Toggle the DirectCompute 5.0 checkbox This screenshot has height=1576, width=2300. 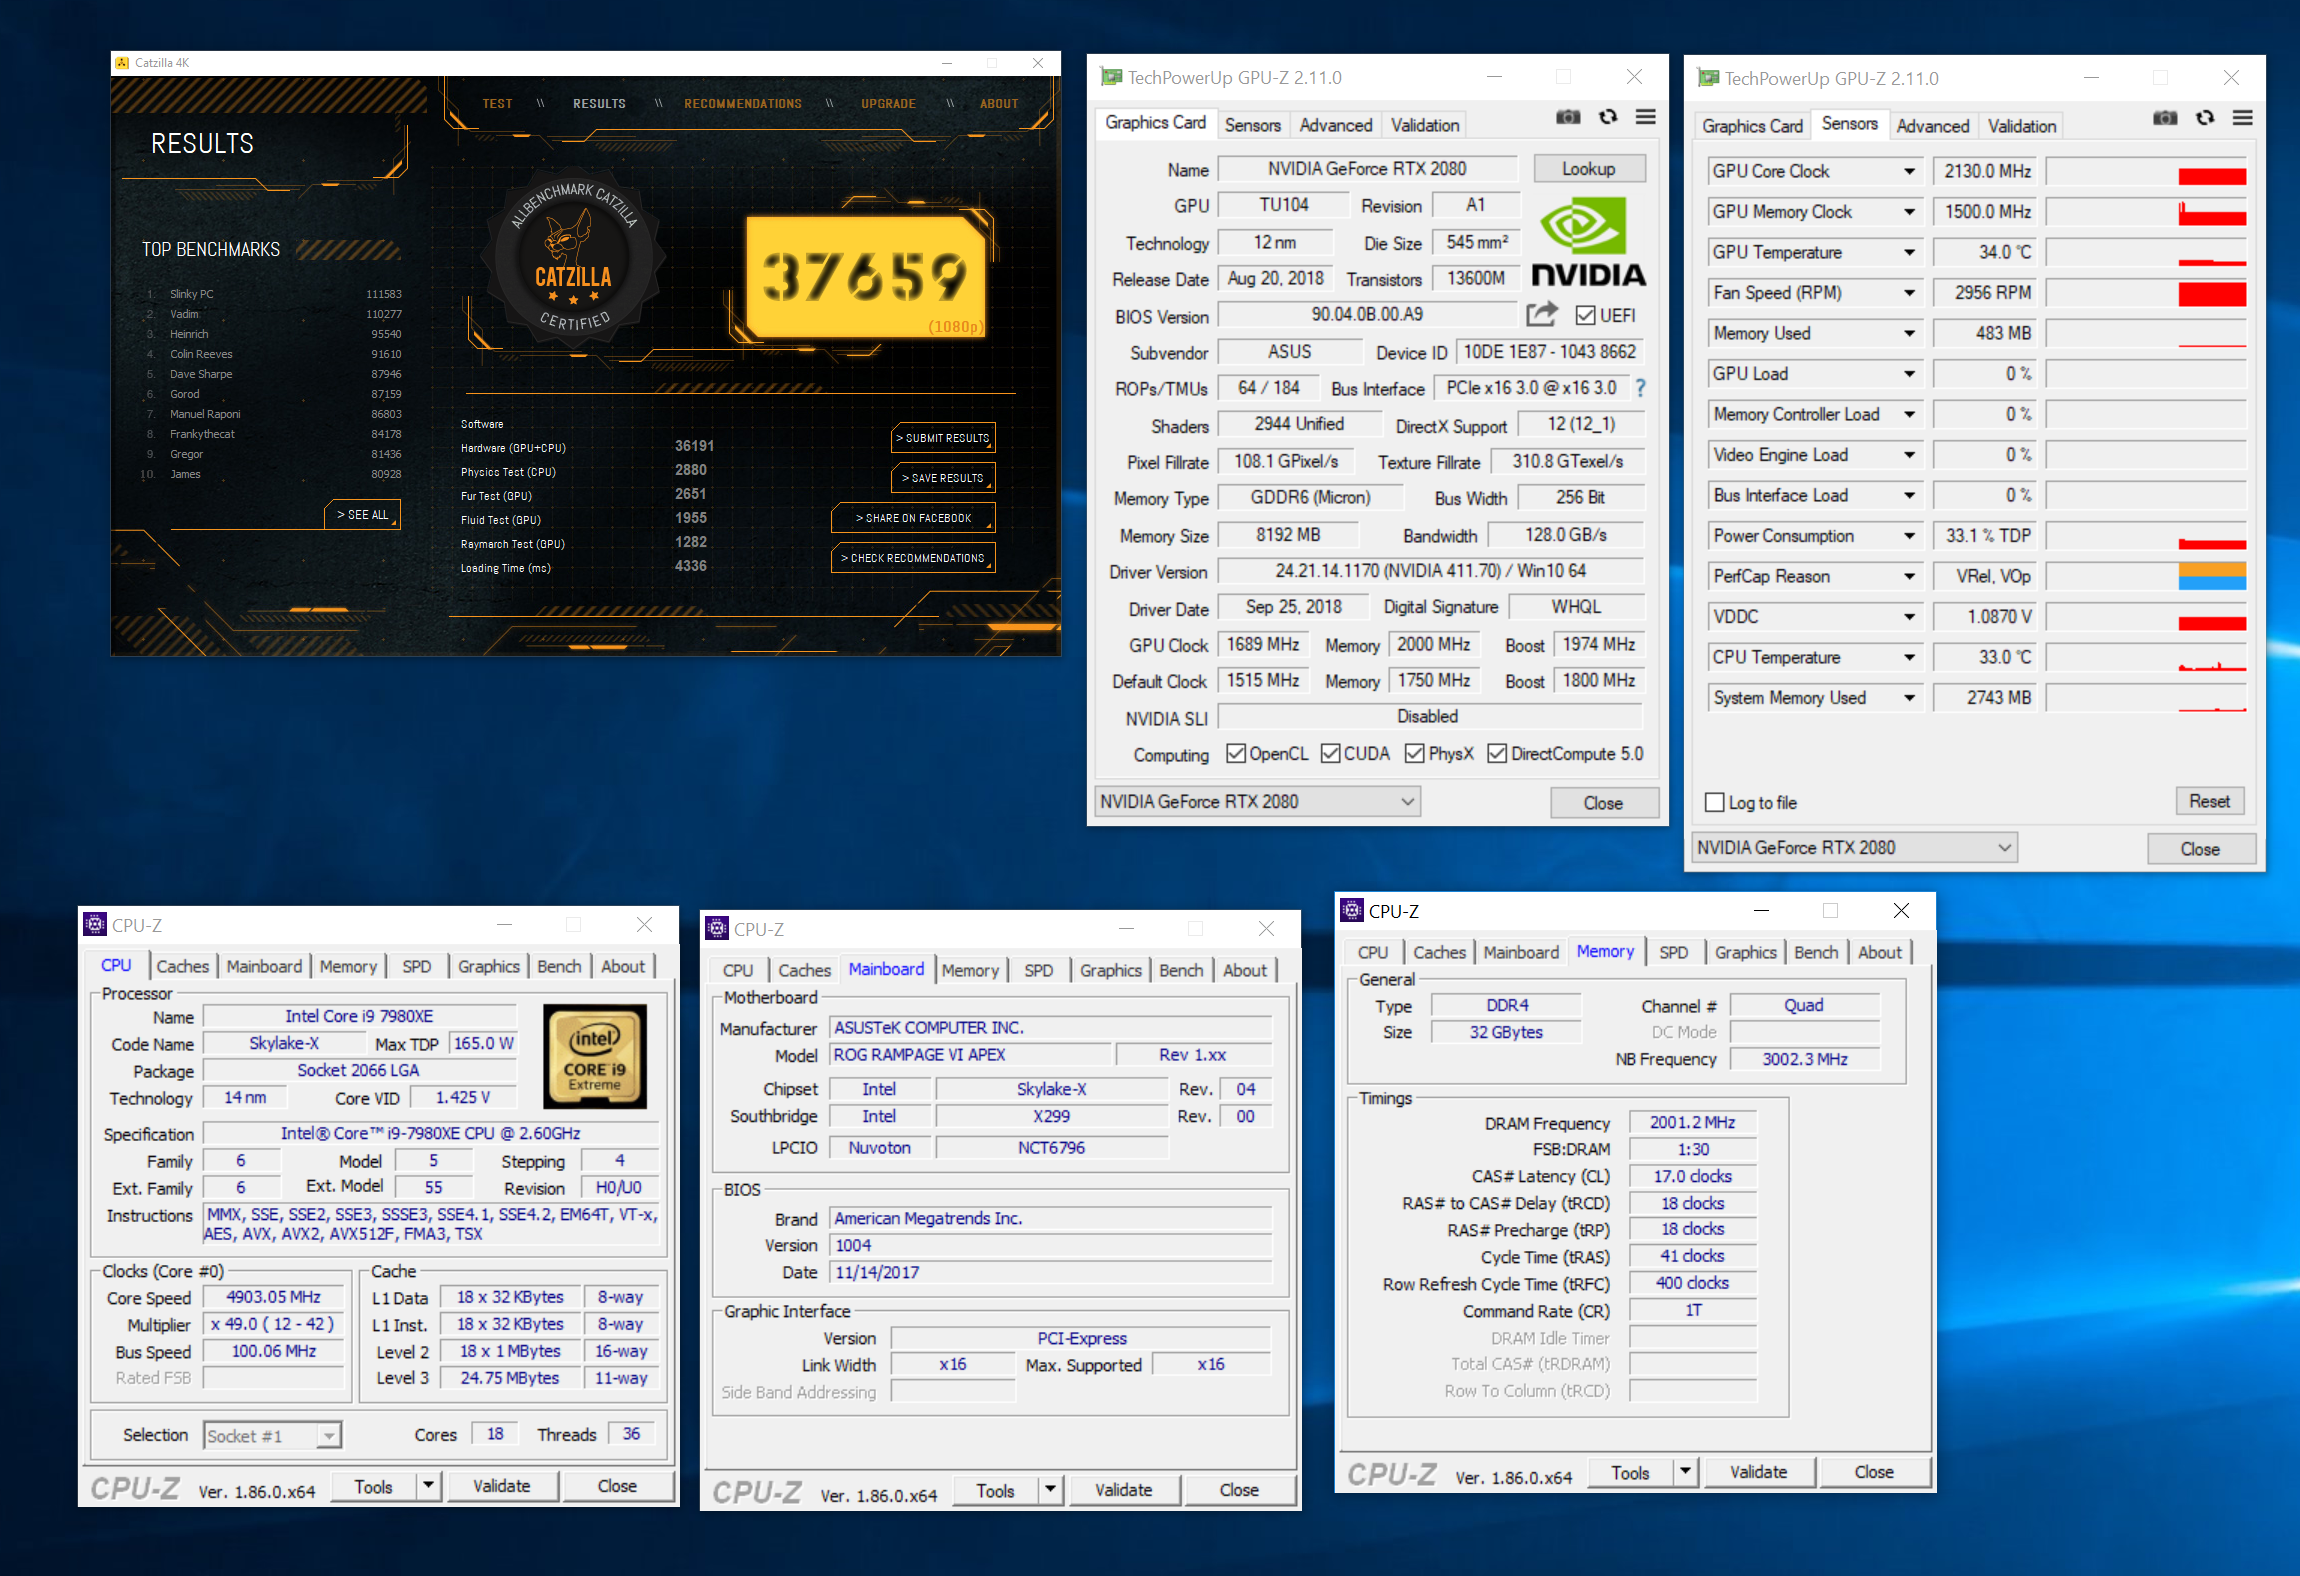(1497, 753)
